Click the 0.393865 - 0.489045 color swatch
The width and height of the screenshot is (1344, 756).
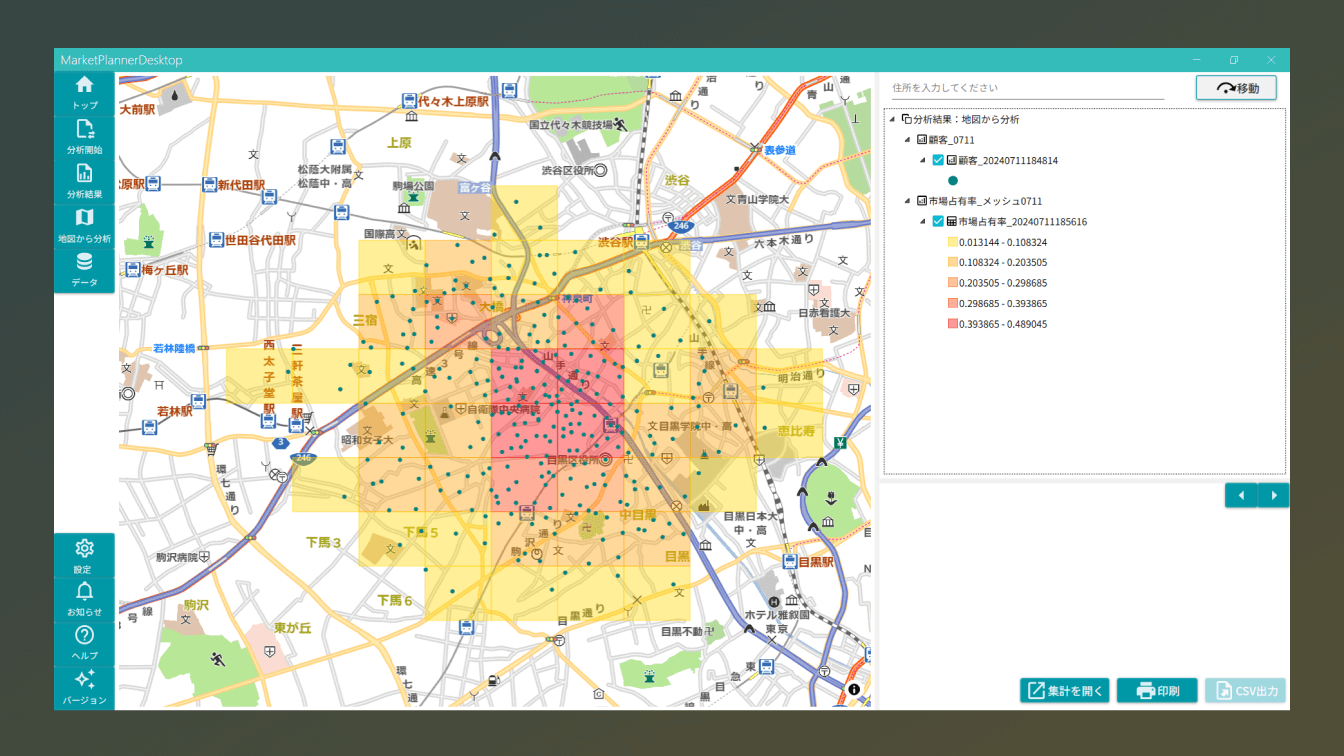[x=952, y=324]
